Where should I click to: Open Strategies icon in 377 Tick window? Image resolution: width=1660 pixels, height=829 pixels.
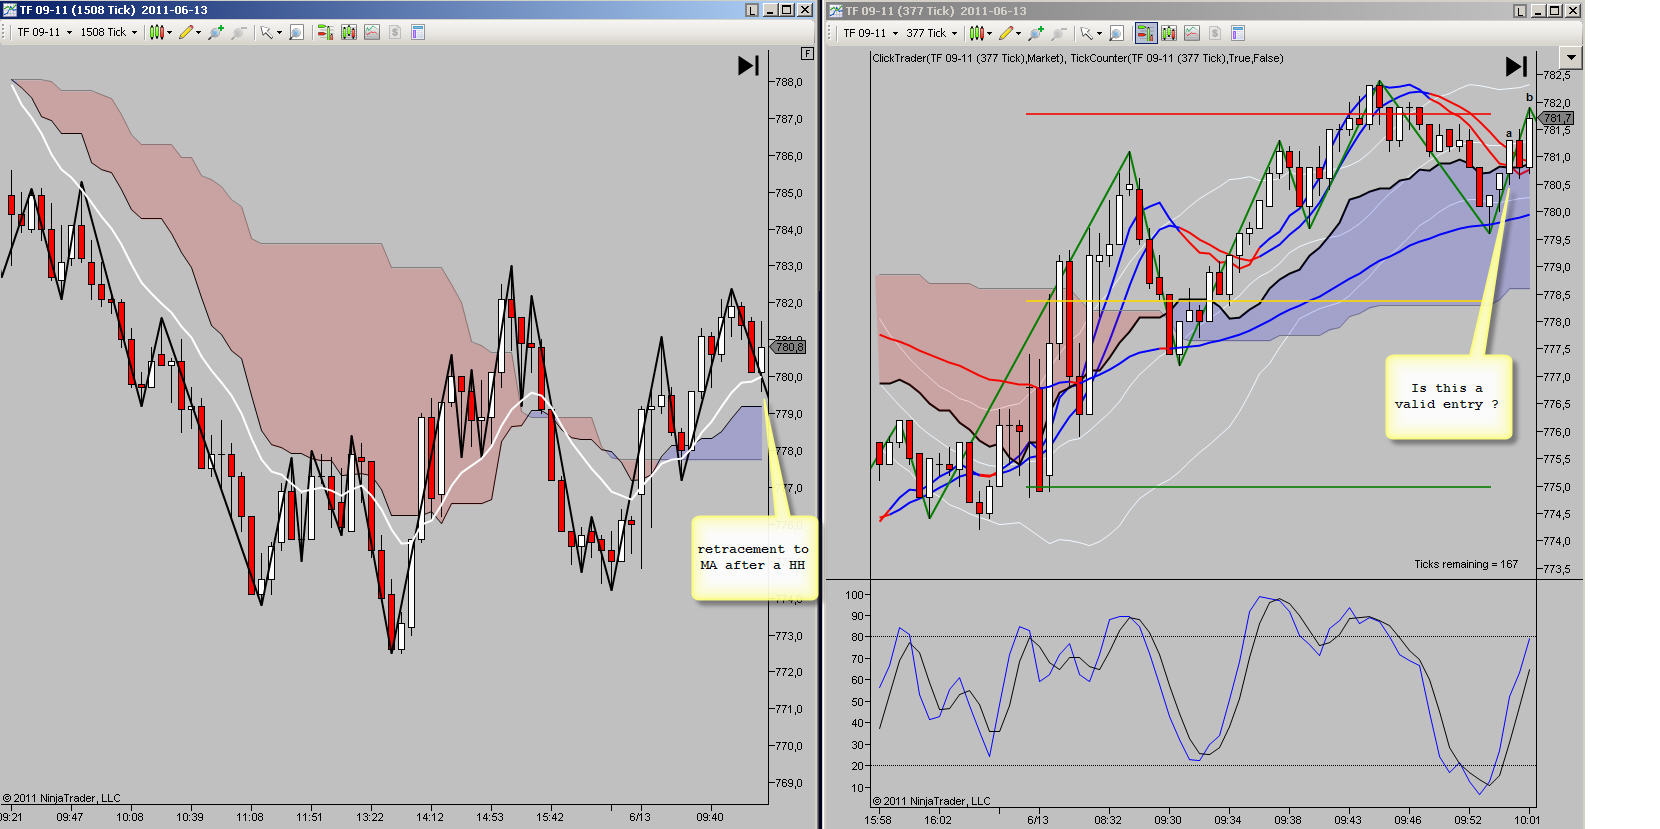pos(1215,33)
